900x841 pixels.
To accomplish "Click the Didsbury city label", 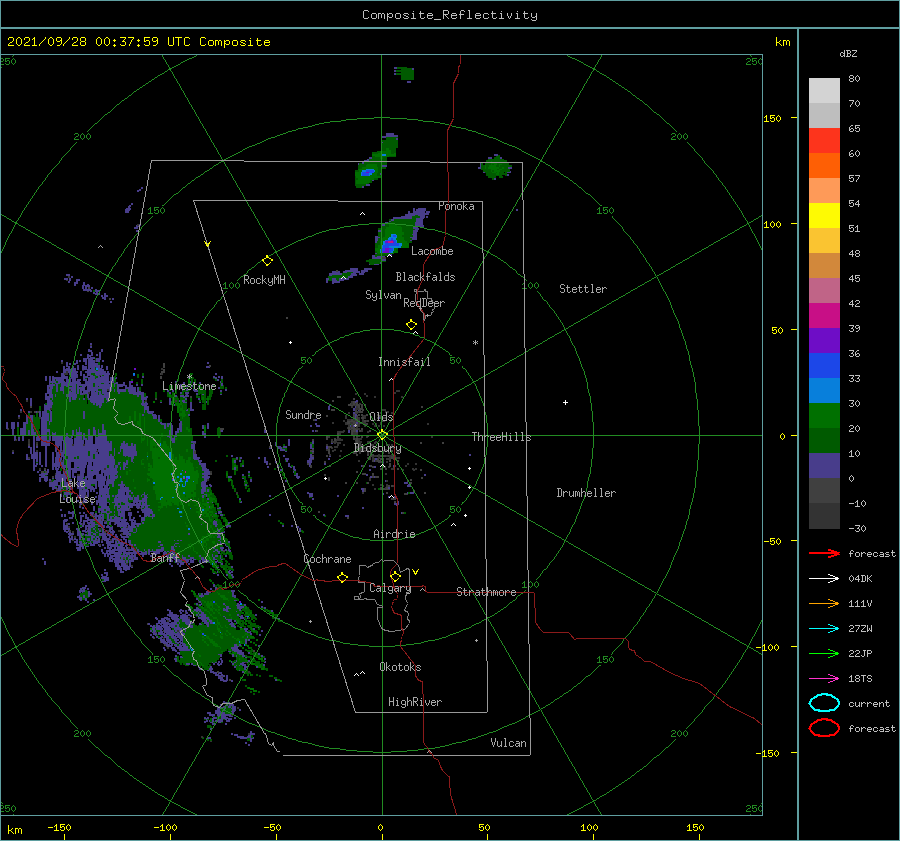I will click(x=378, y=448).
